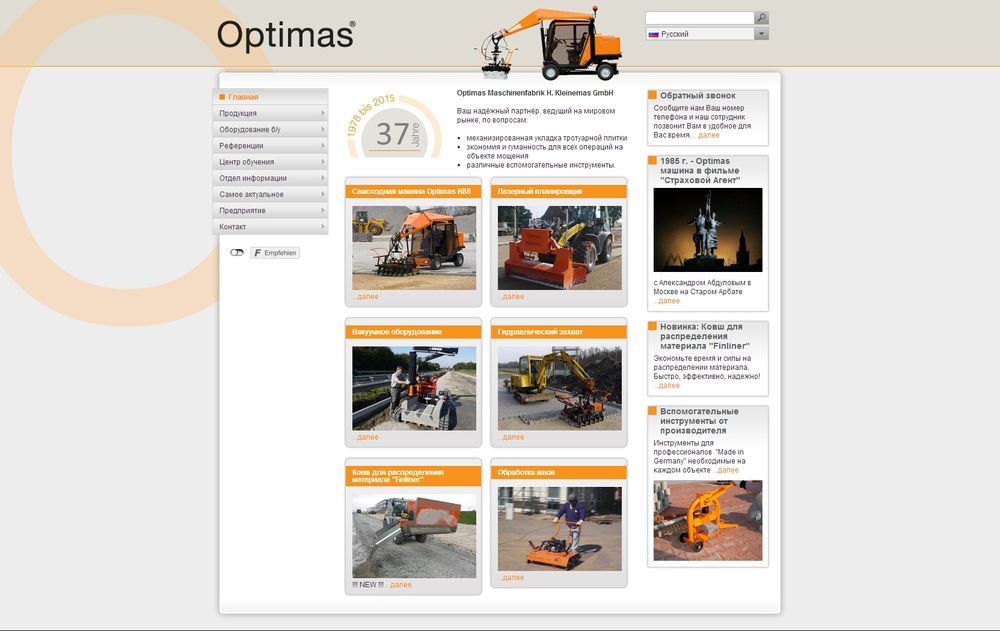The width and height of the screenshot is (1000, 631).
Task: Open the Finliner ковш thumbnail image
Action: click(x=414, y=536)
